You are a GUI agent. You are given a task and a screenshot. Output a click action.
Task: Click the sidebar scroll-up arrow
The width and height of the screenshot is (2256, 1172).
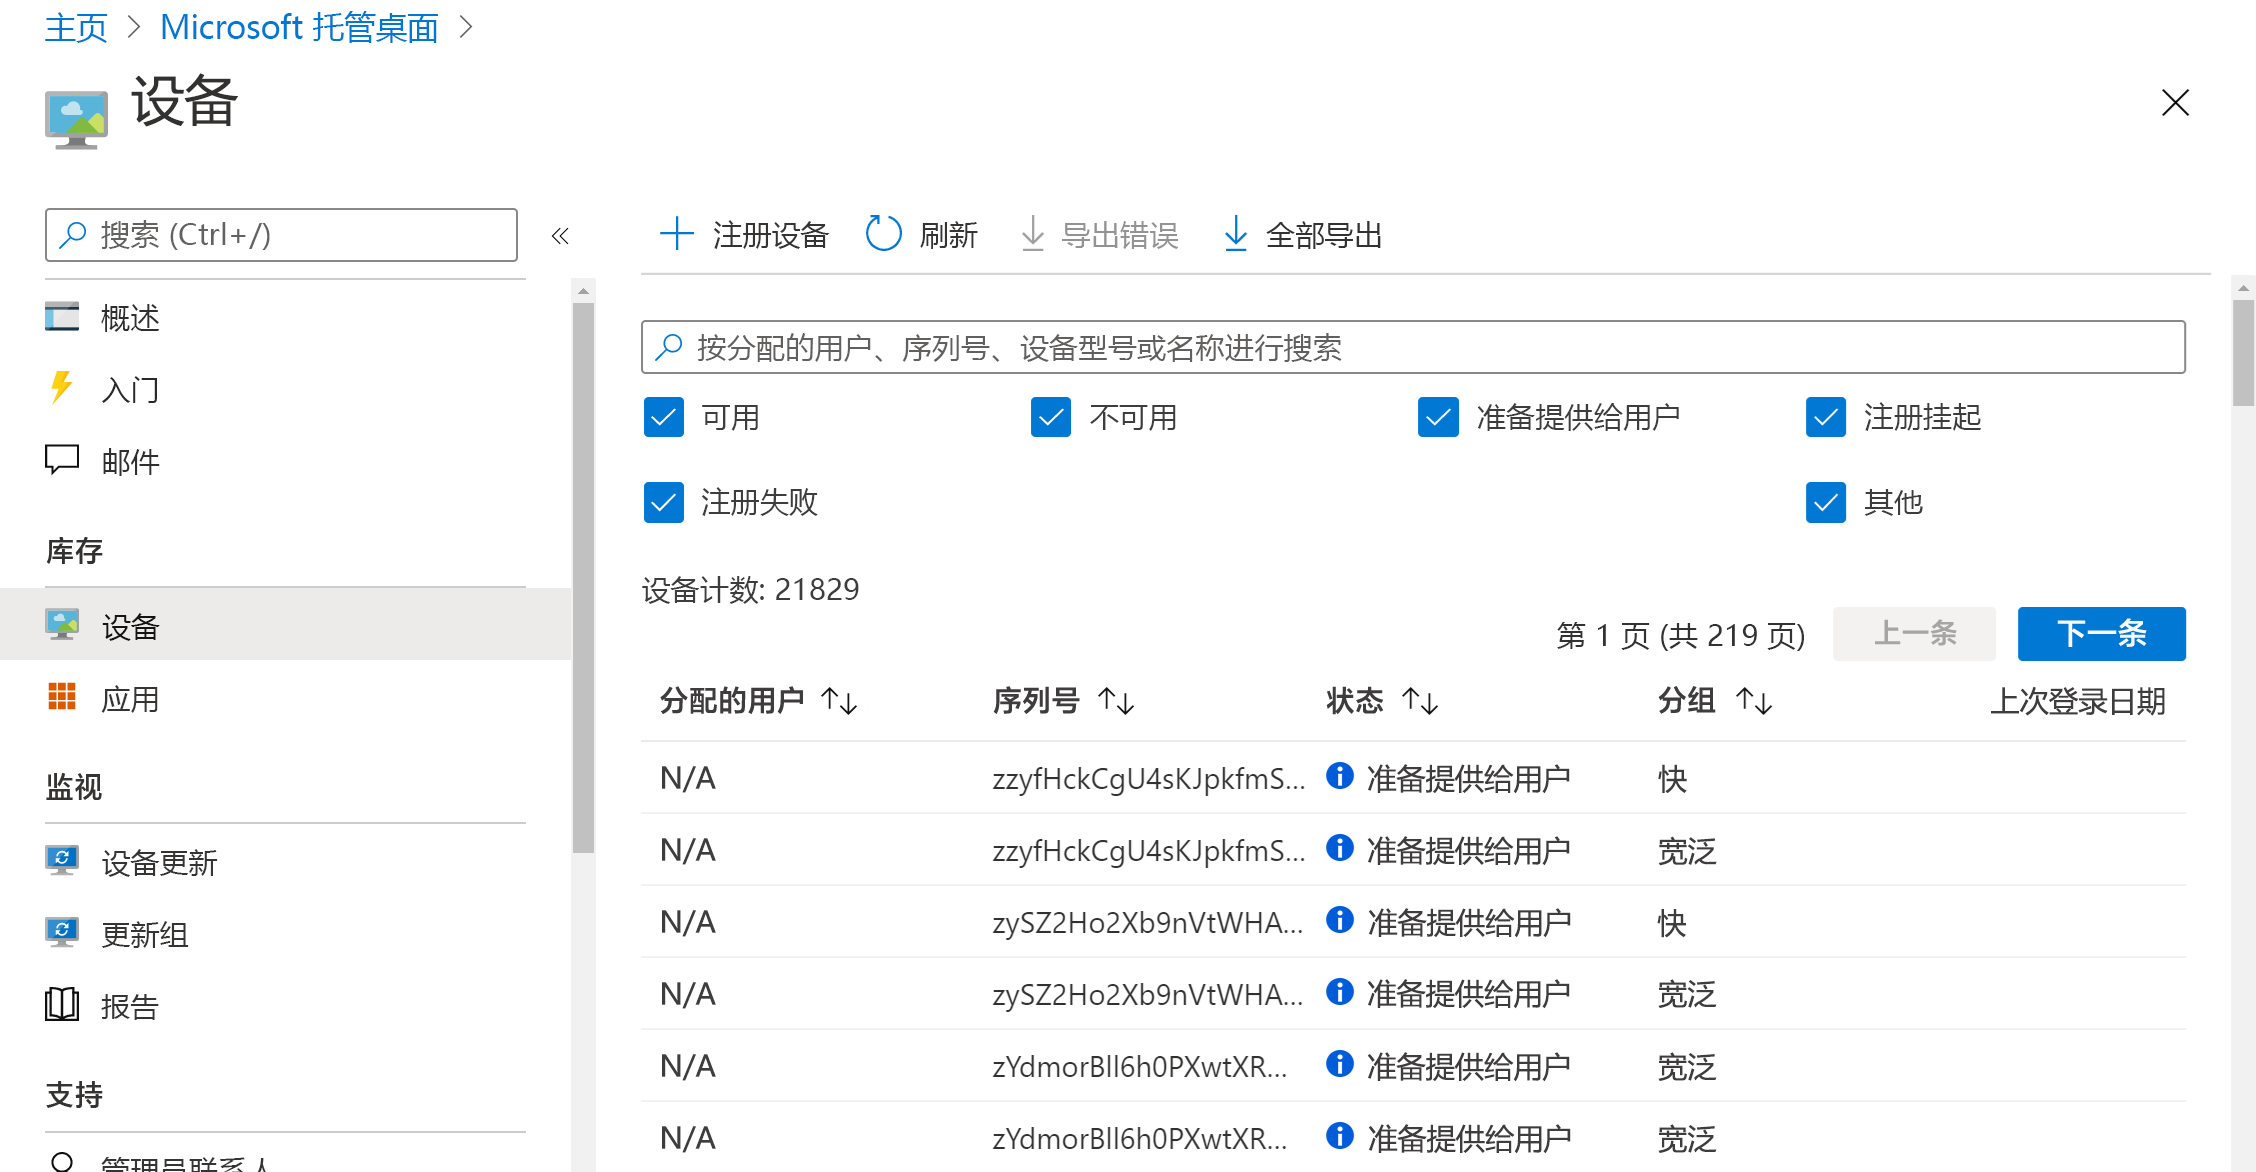[x=584, y=291]
